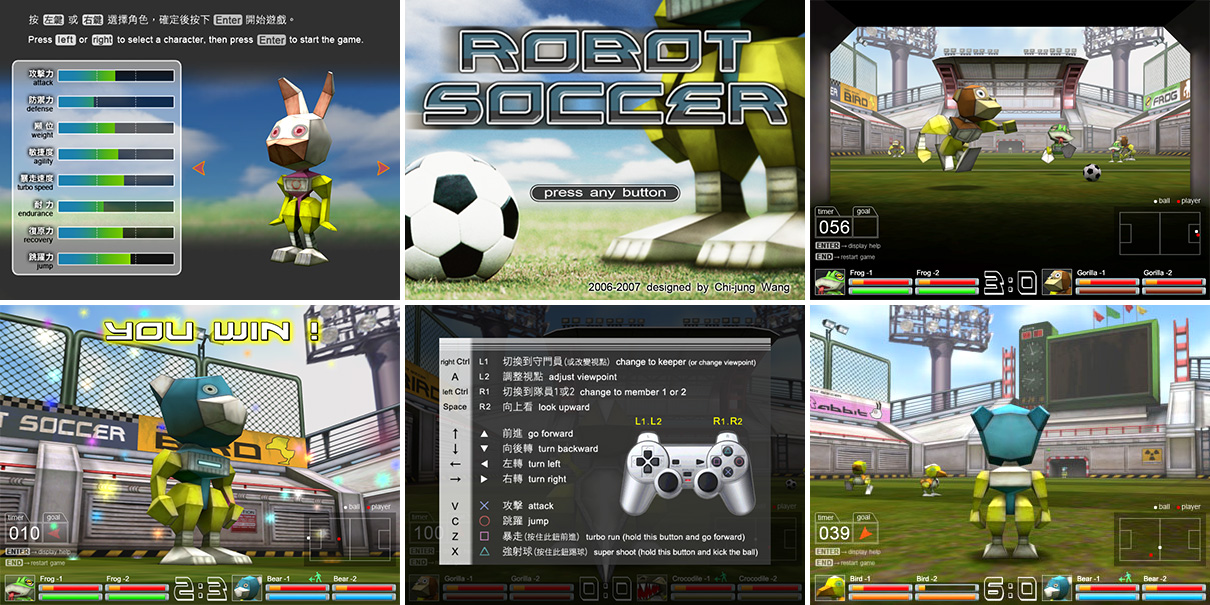Click the Frog portrait on the You Win screen
This screenshot has height=605, width=1210.
[x=19, y=587]
